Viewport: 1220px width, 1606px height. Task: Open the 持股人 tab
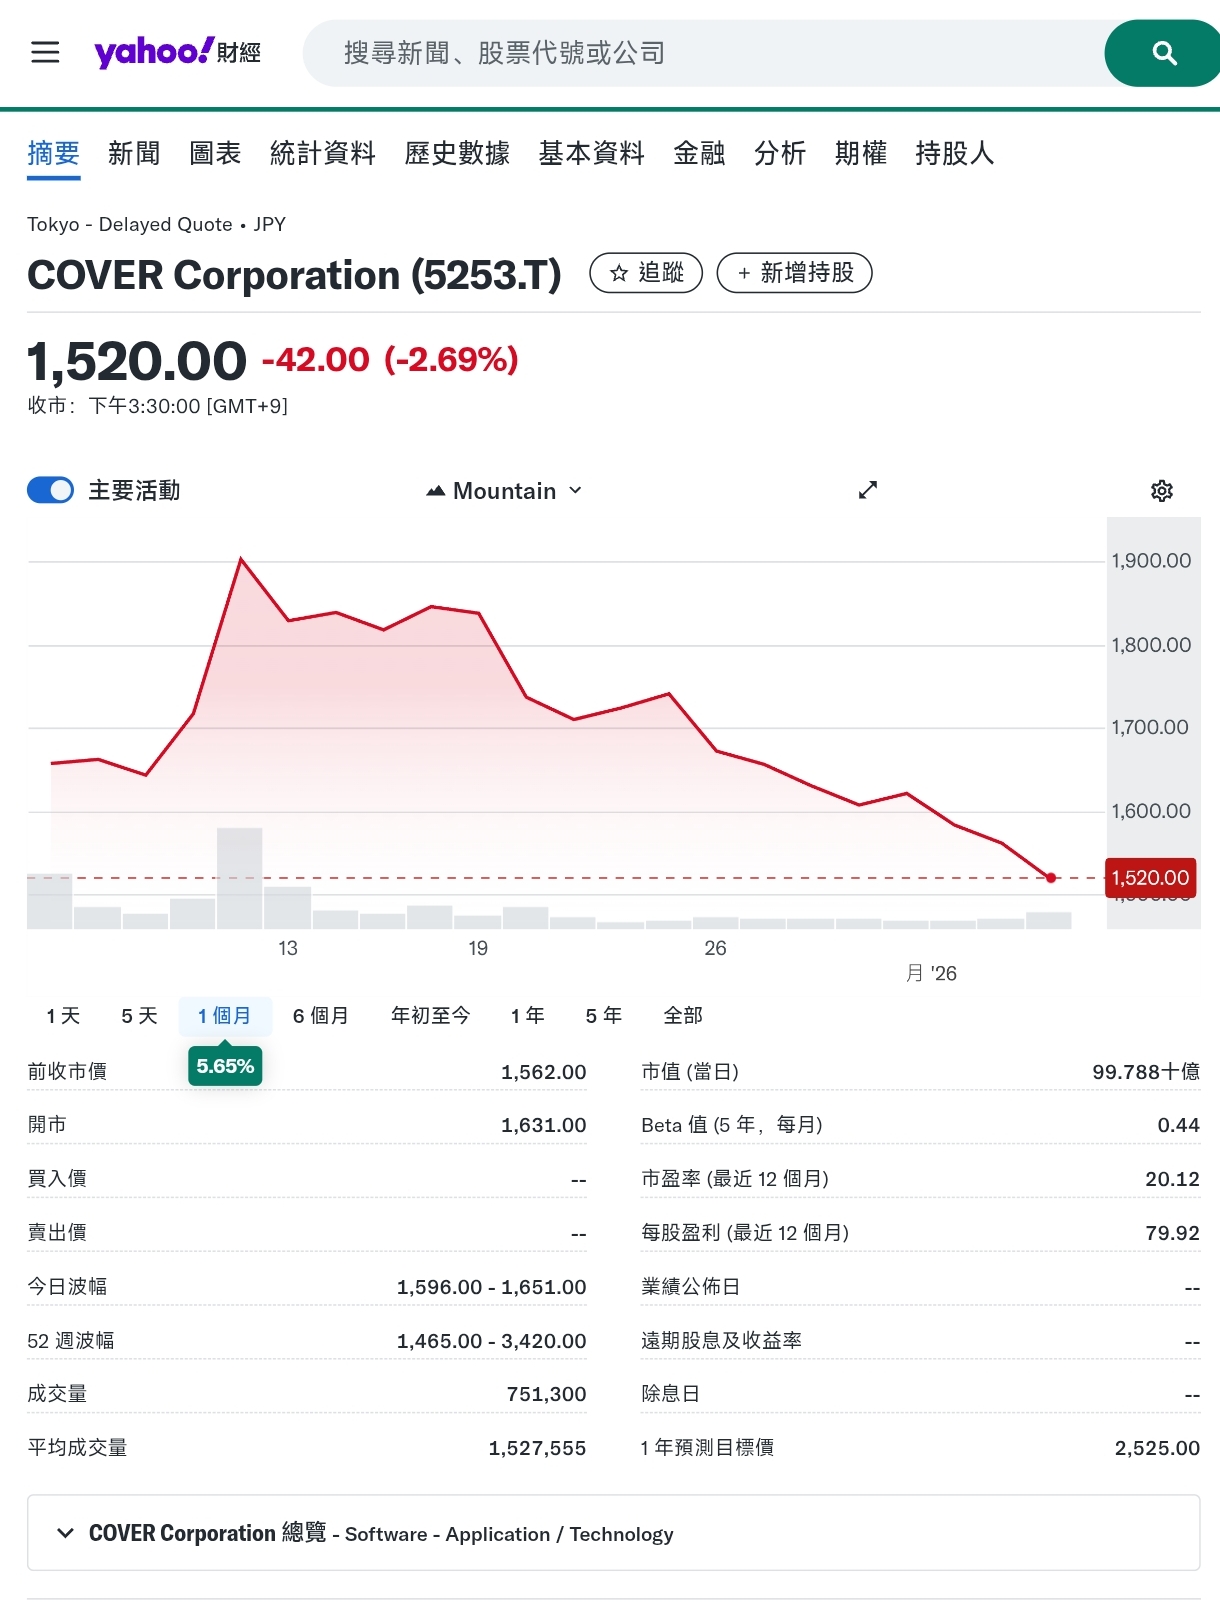[954, 153]
